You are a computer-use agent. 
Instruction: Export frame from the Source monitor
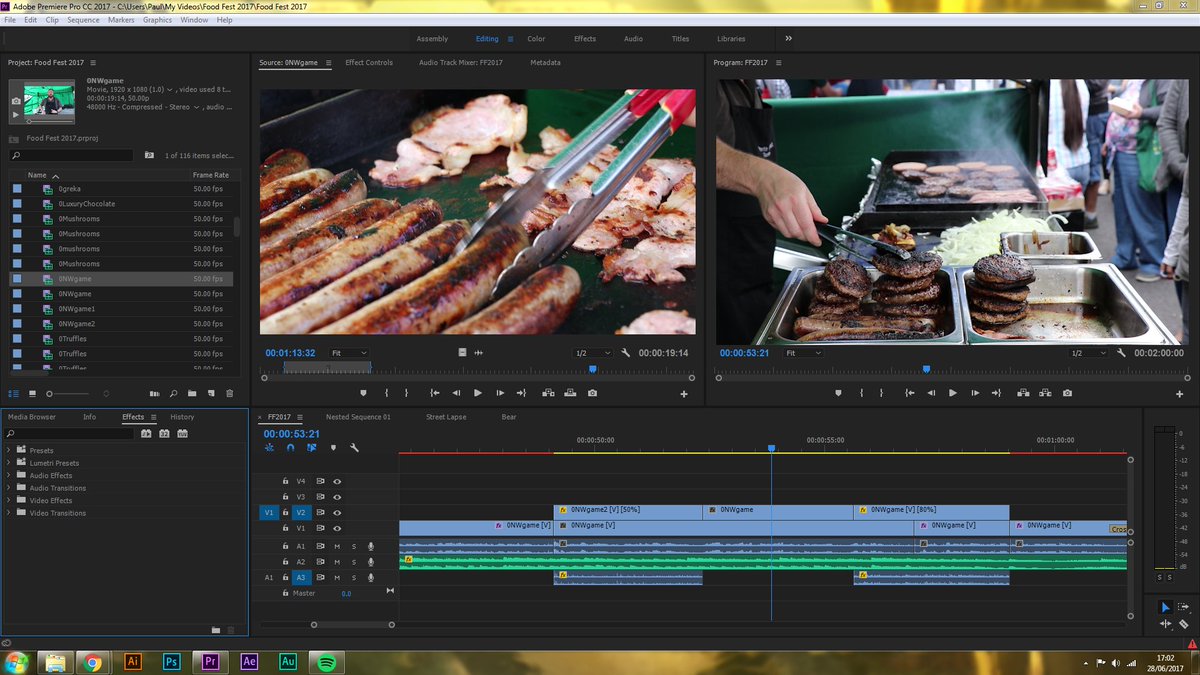(592, 393)
